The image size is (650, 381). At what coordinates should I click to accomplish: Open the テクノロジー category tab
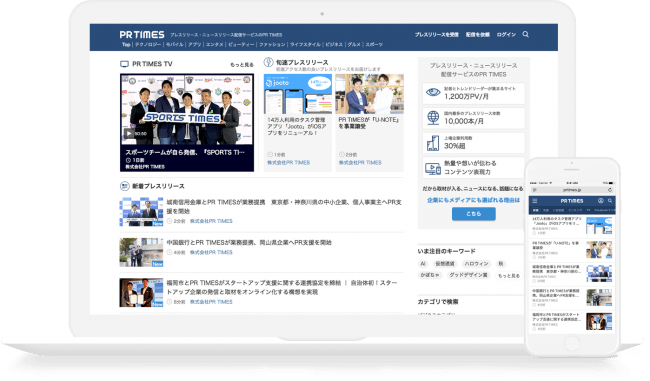(x=148, y=44)
